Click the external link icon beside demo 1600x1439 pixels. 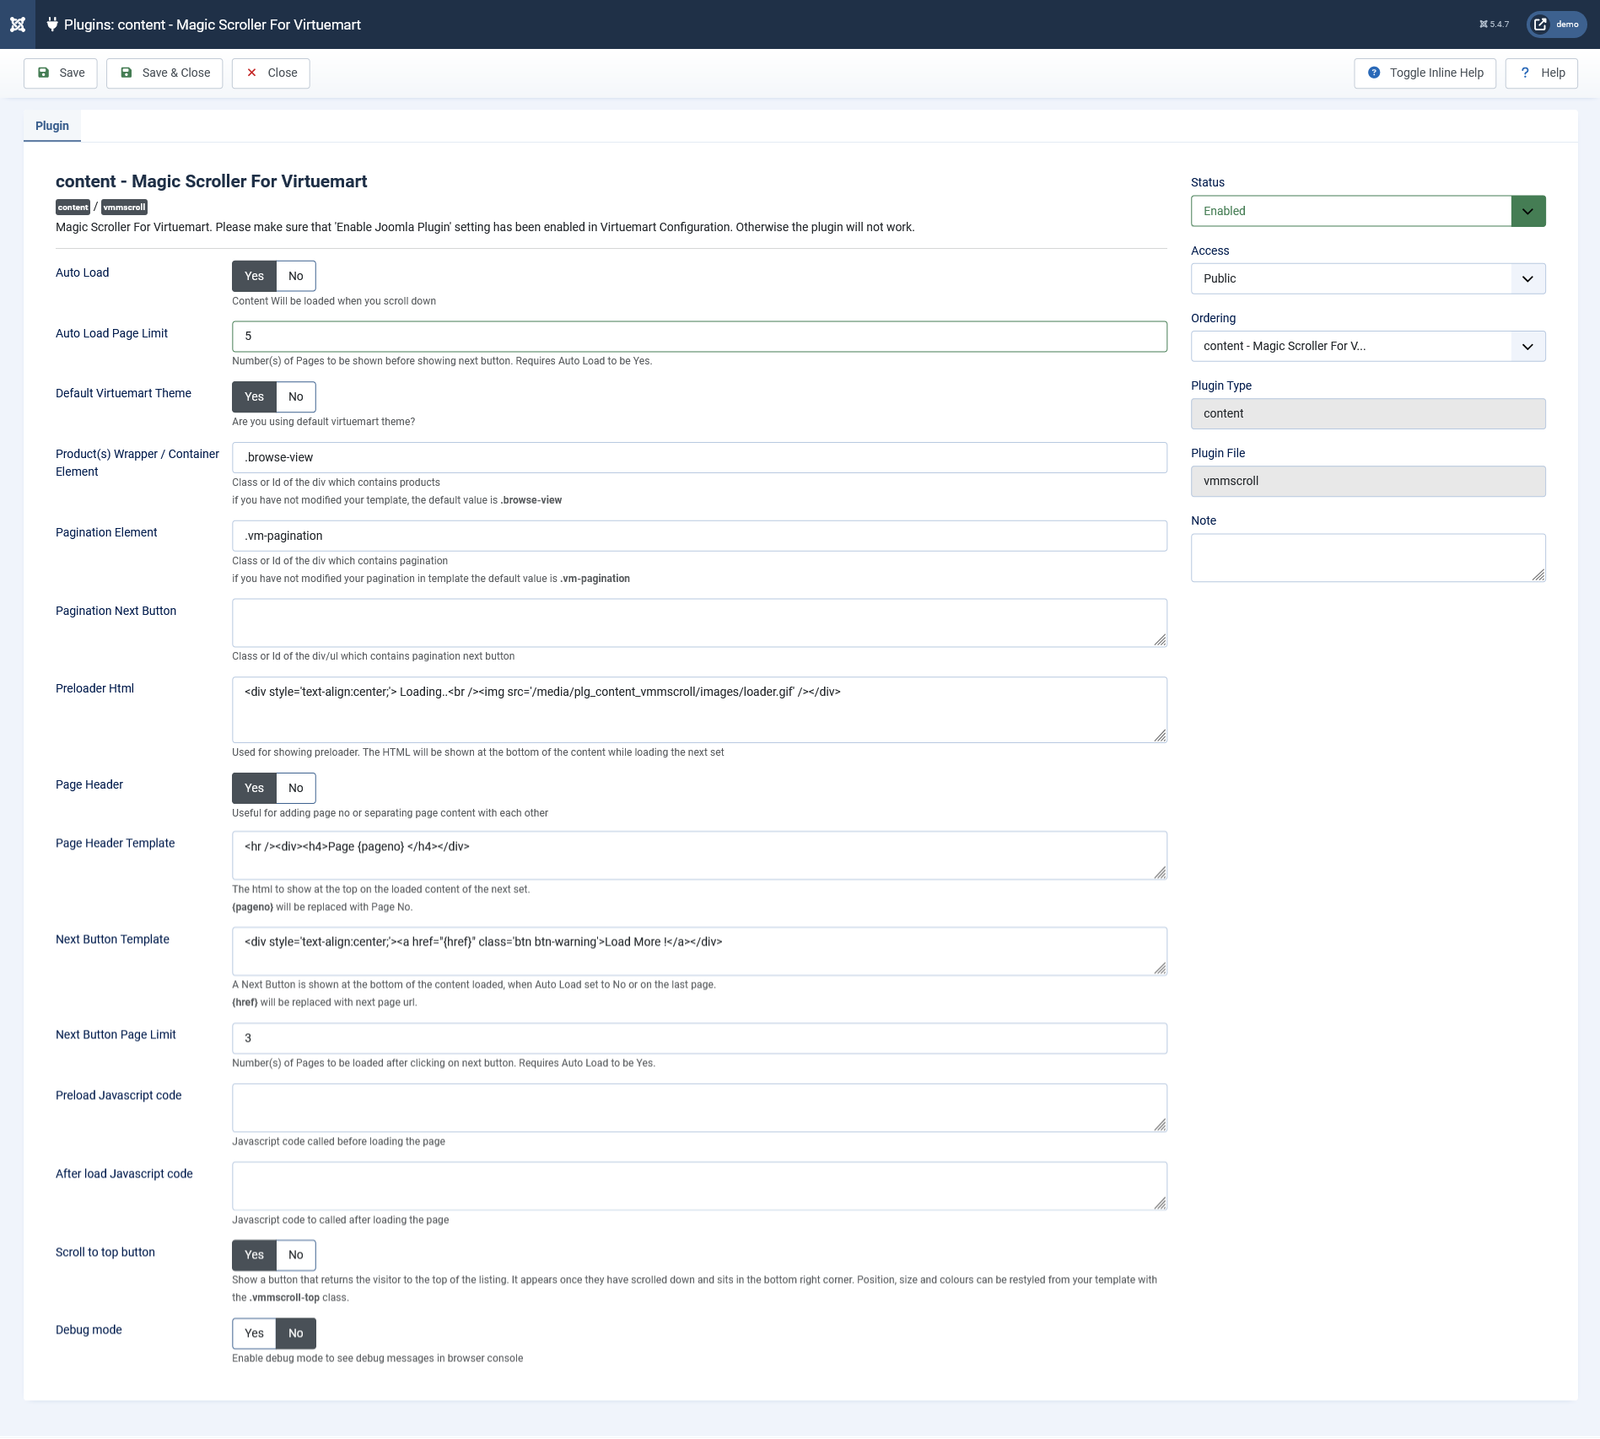(1540, 24)
